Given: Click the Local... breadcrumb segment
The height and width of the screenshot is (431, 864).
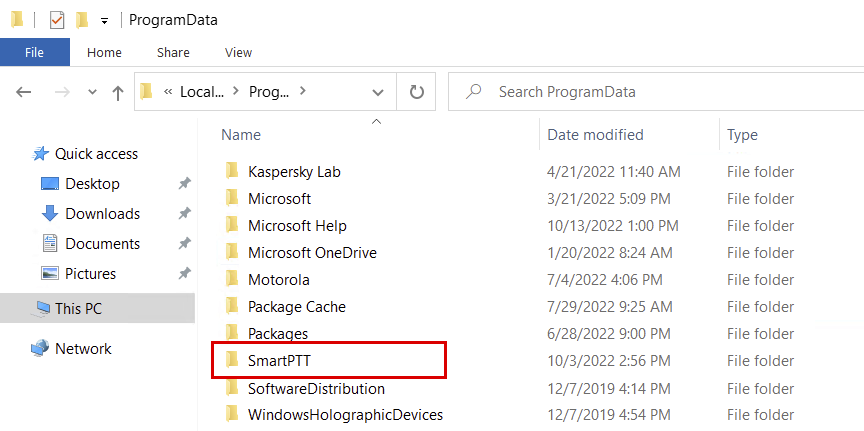Looking at the screenshot, I should (x=202, y=91).
